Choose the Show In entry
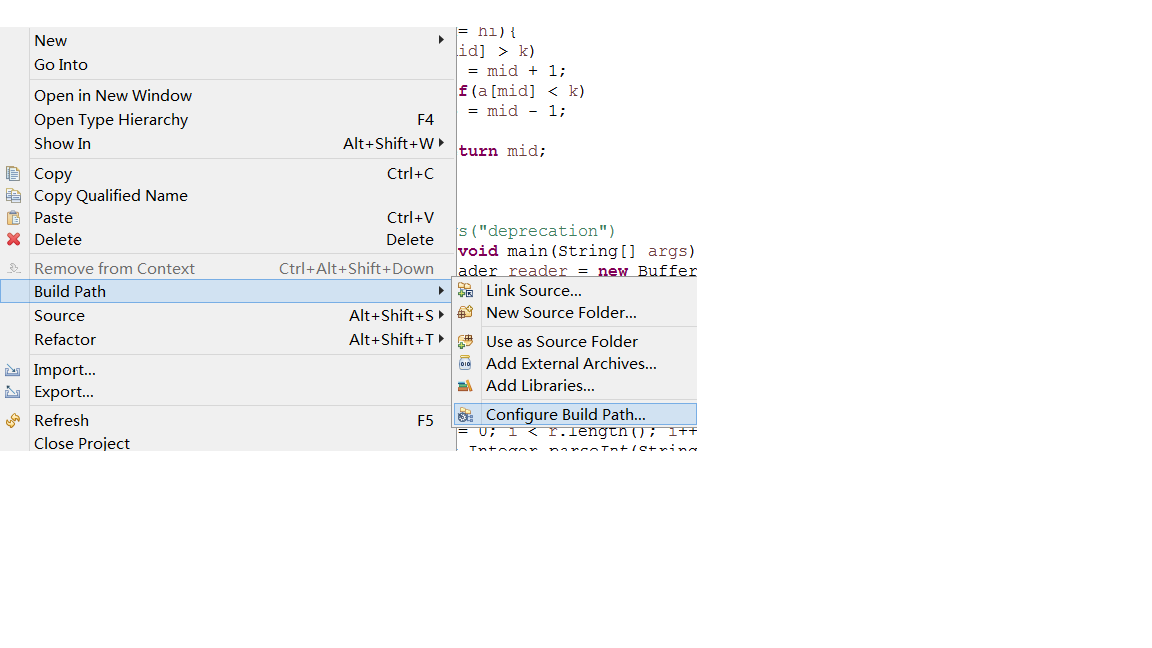This screenshot has width=1152, height=648. (228, 143)
